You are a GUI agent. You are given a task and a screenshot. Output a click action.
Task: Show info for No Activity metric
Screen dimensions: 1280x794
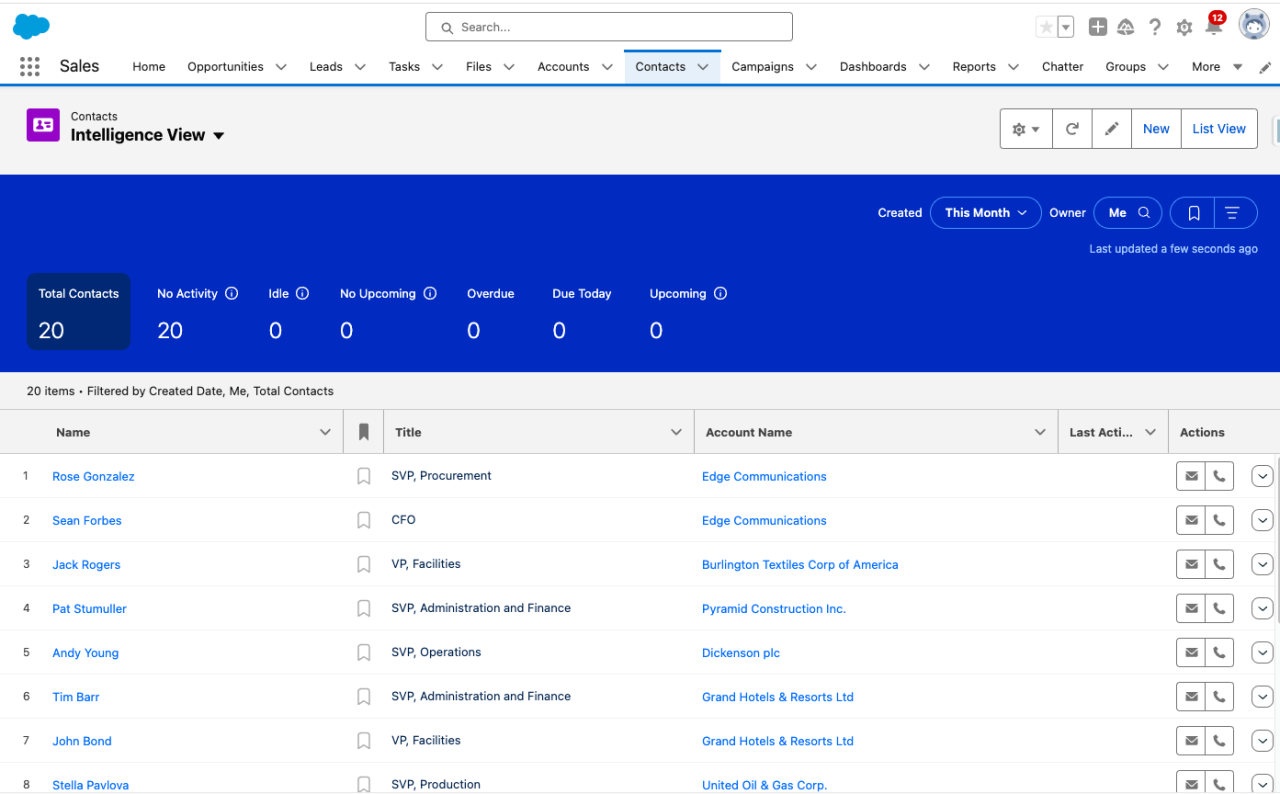[232, 294]
